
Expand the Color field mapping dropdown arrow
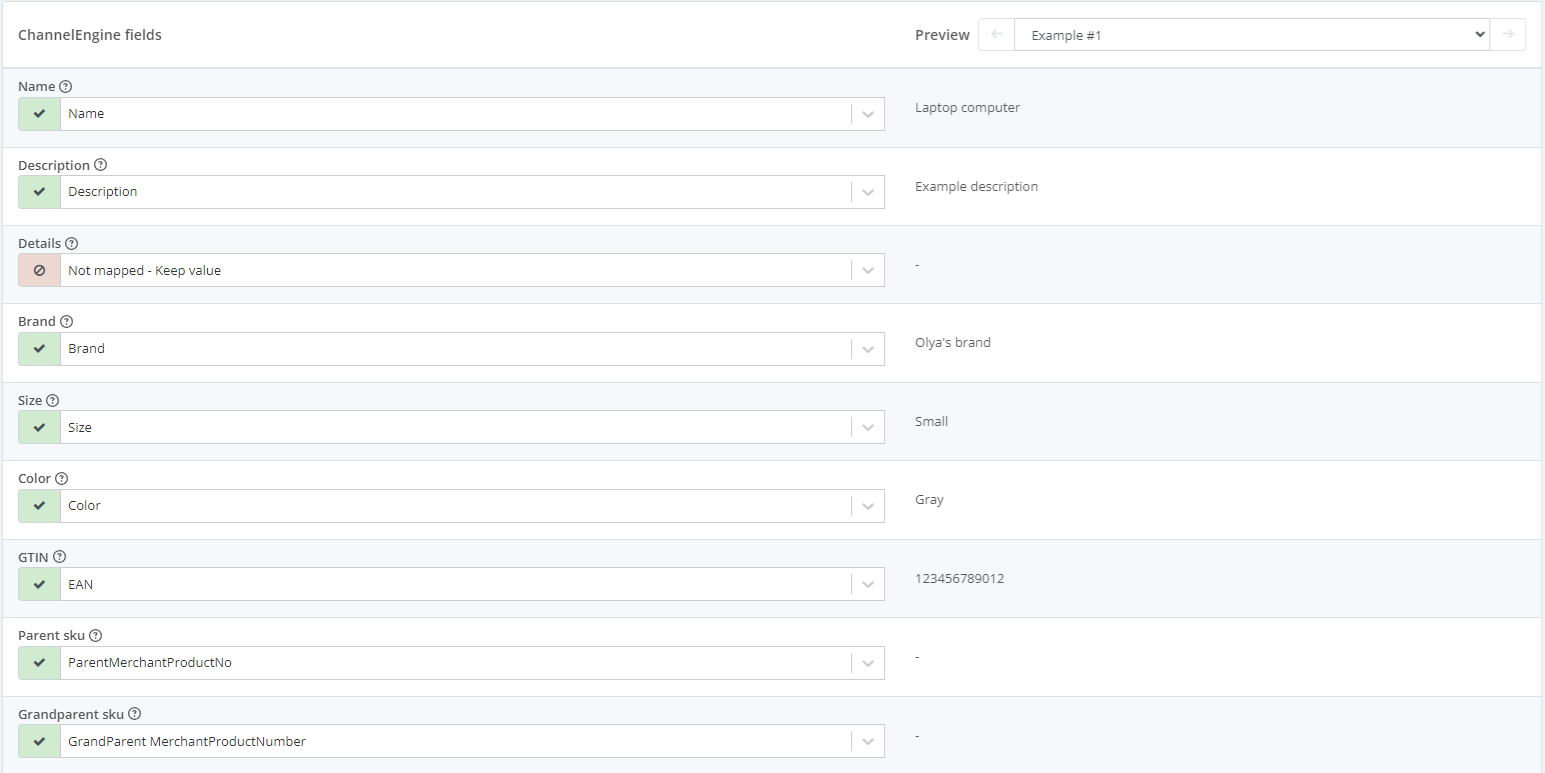(x=867, y=506)
